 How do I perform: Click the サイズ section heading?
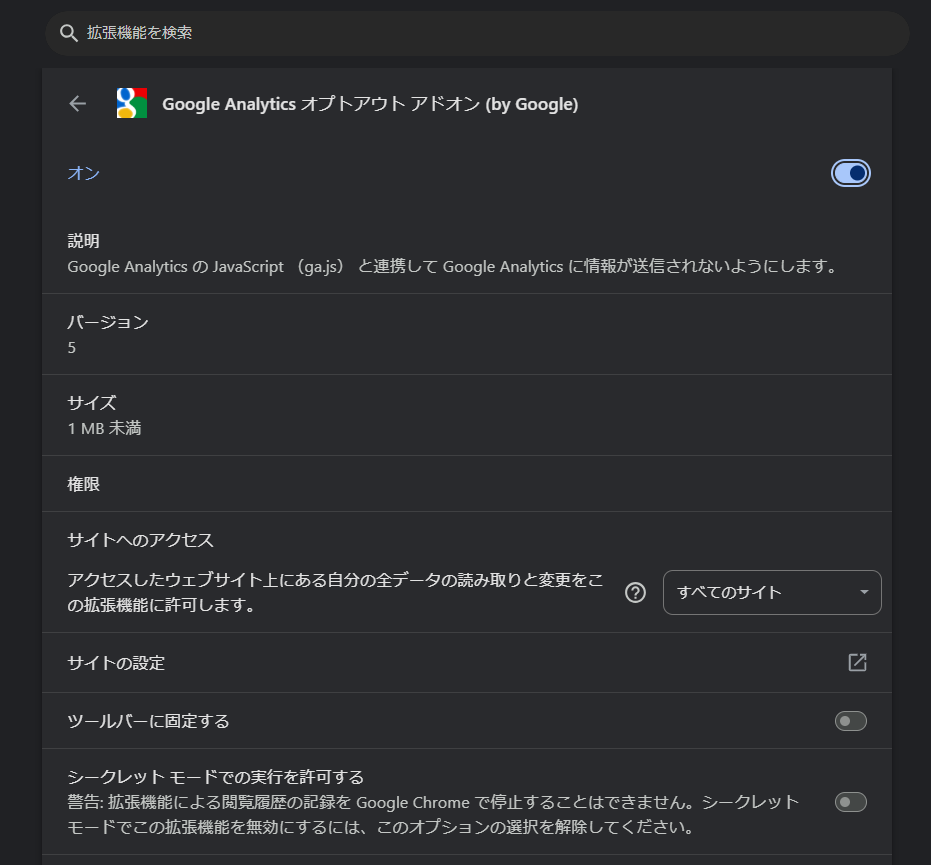(x=92, y=403)
